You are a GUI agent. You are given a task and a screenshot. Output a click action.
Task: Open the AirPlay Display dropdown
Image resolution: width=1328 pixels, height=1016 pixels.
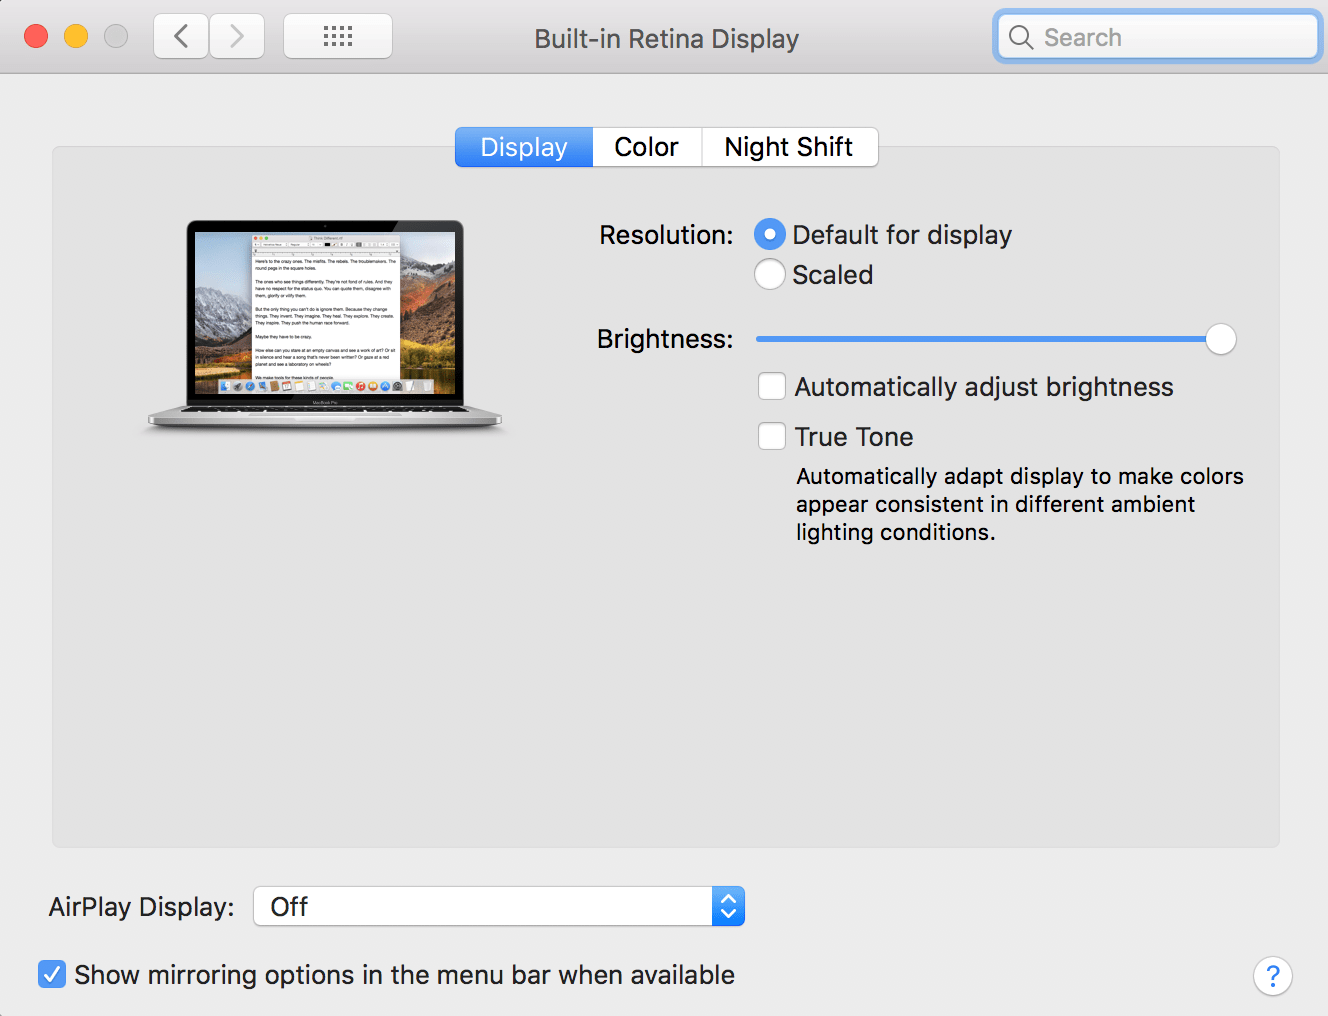(x=498, y=906)
